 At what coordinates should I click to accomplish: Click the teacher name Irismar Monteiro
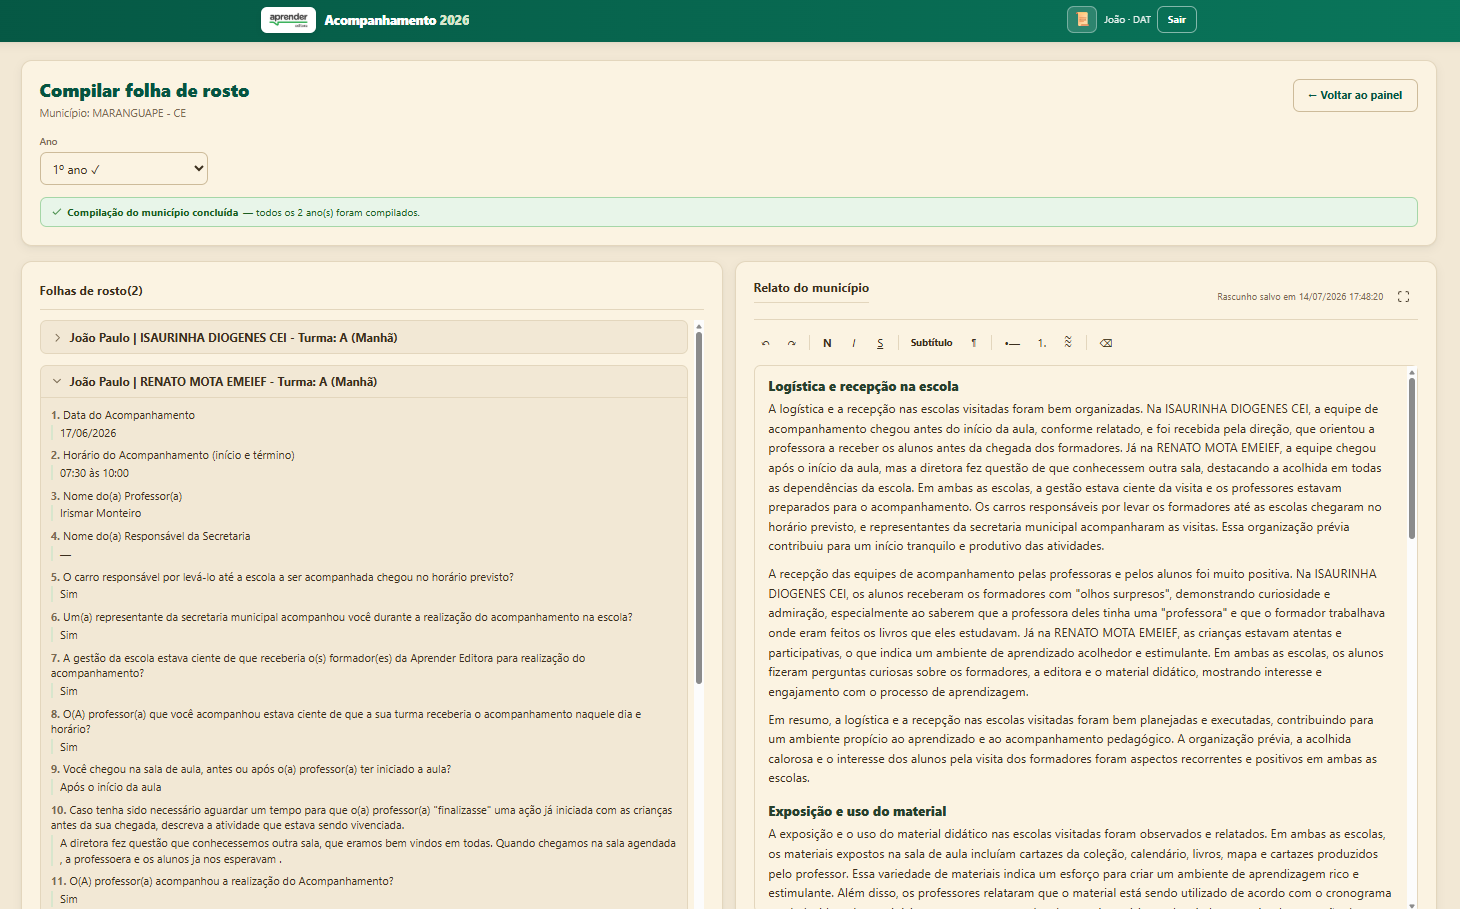coord(100,513)
